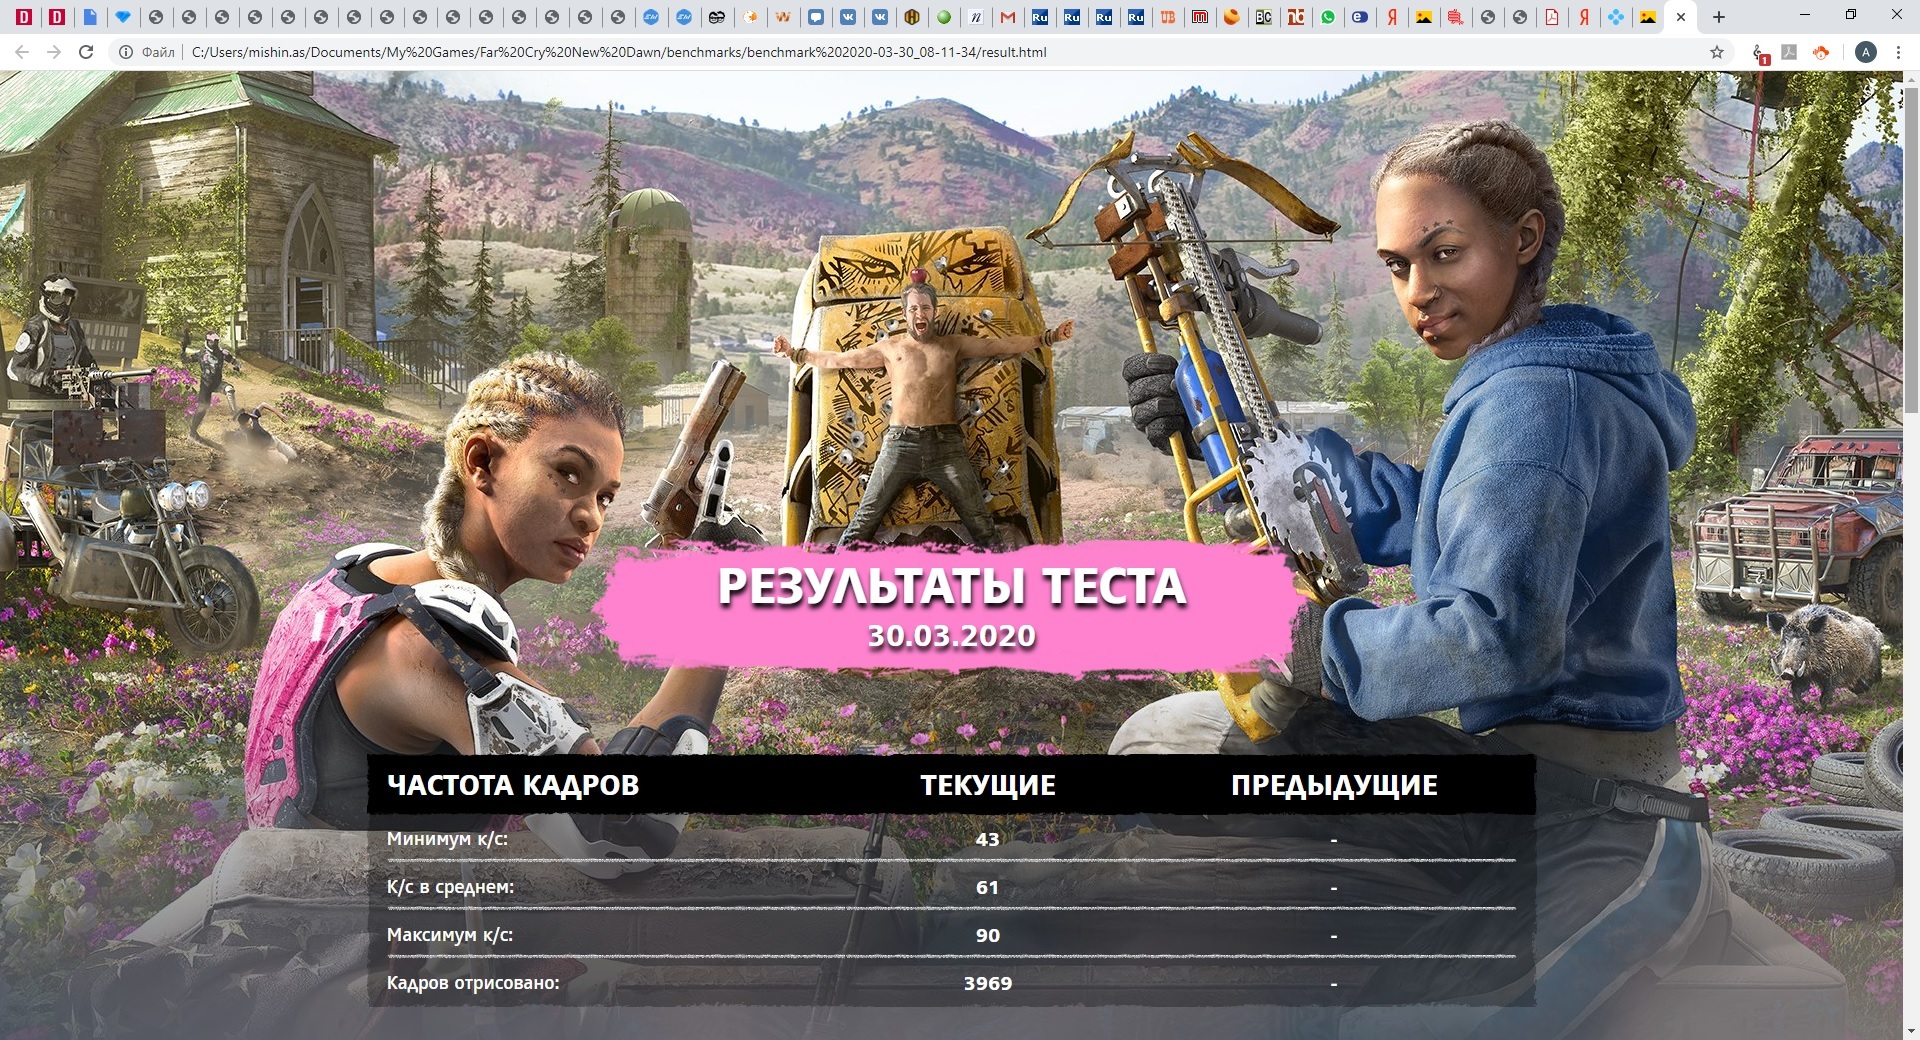This screenshot has height=1040, width=1920.
Task: Switch to the hexagon honeycomb icon tab
Action: pyautogui.click(x=912, y=17)
